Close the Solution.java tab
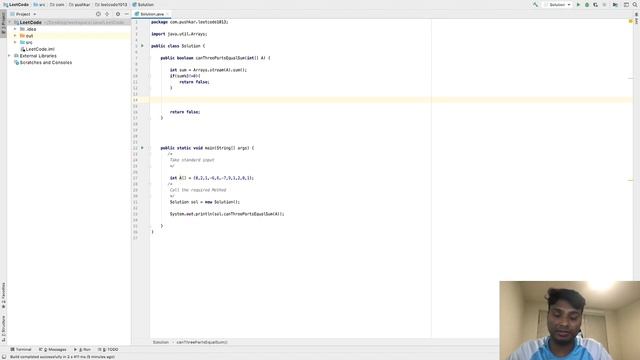 (167, 14)
